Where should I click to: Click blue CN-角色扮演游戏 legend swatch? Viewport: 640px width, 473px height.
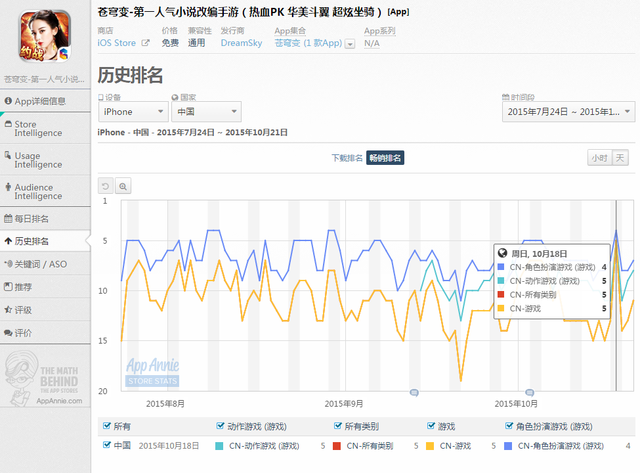[x=508, y=446]
